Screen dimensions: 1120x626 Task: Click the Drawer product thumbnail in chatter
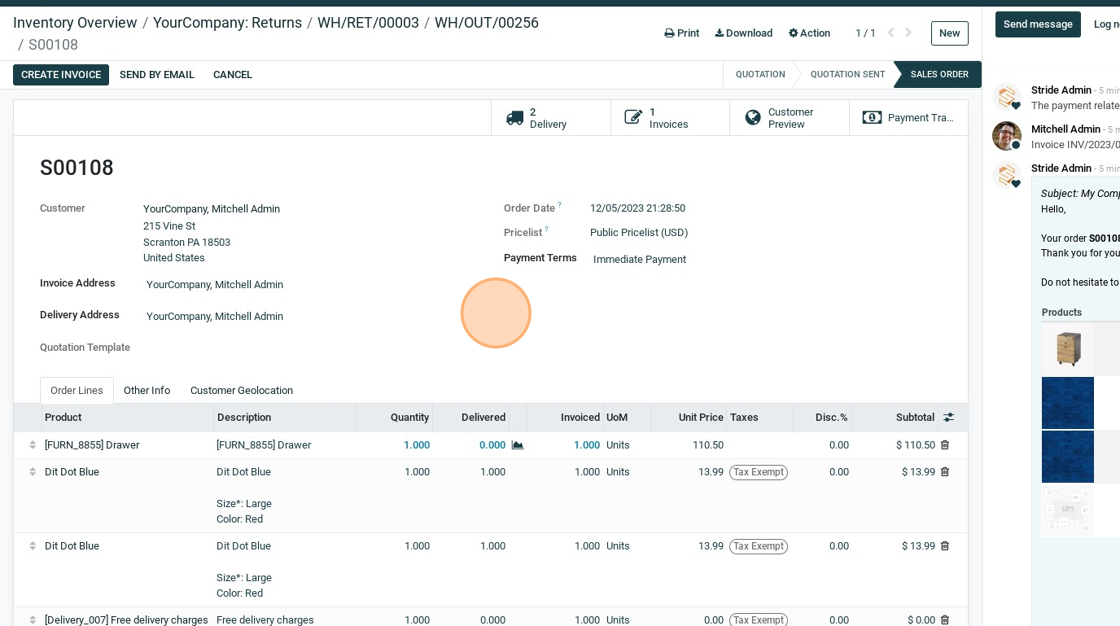point(1067,350)
